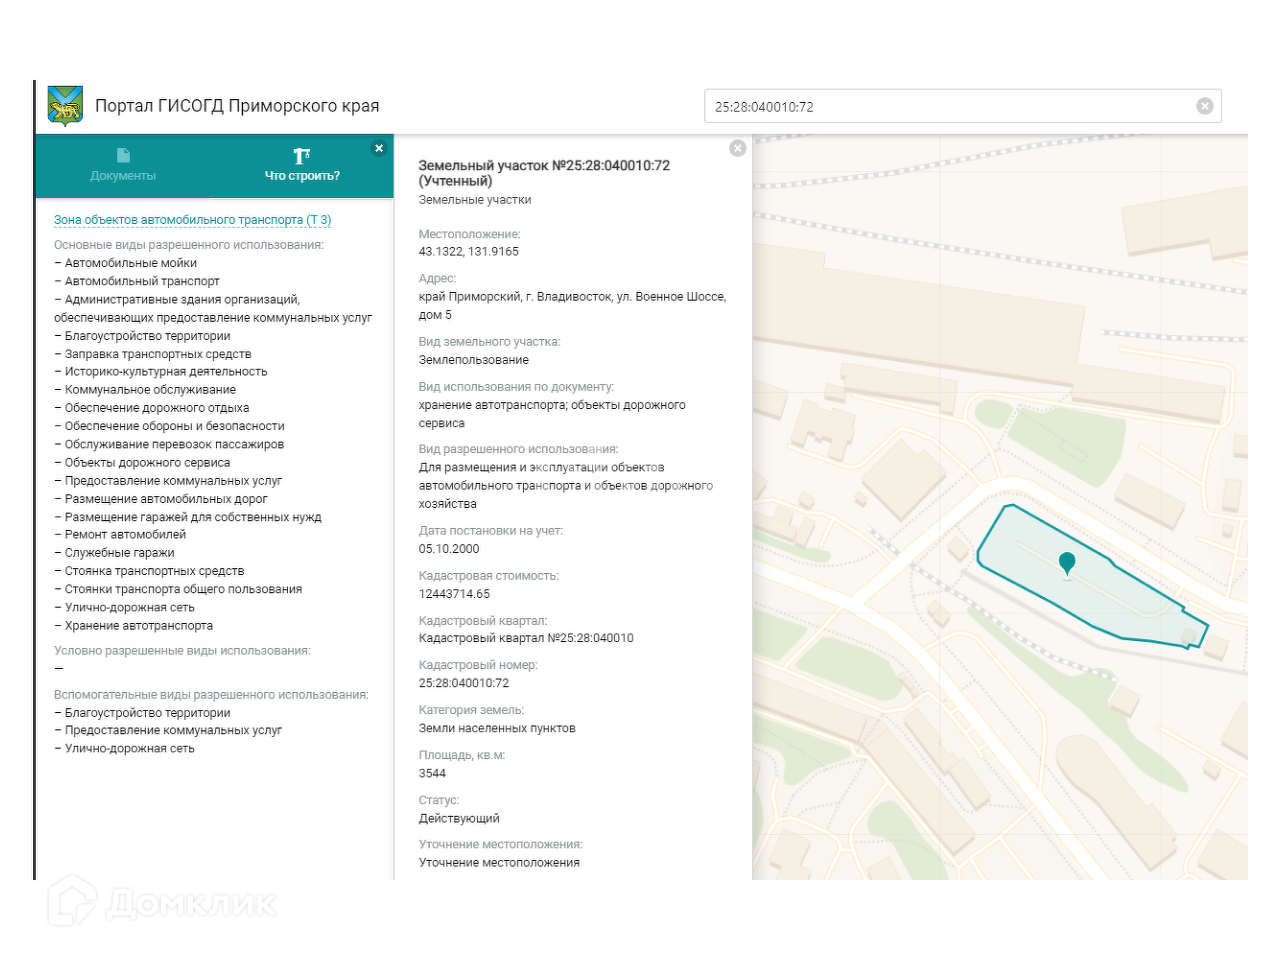
Task: Select the text 'Размещение гаражей для собственных нужд'
Action: tap(193, 517)
